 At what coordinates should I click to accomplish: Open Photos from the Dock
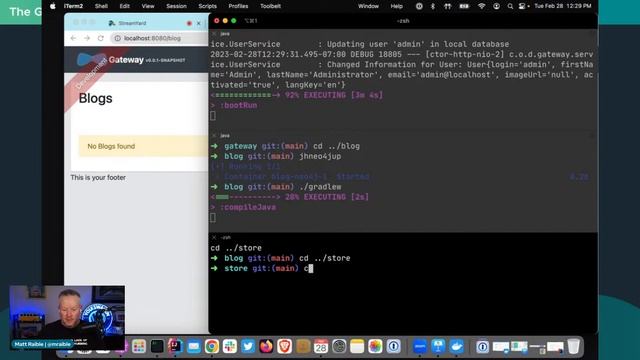(x=375, y=346)
